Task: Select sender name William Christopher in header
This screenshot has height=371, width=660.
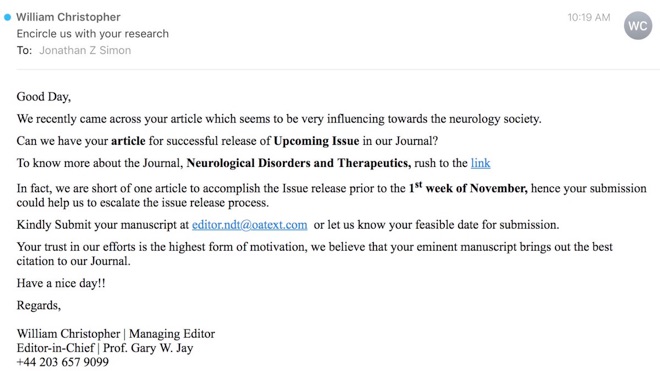Action: [x=68, y=17]
